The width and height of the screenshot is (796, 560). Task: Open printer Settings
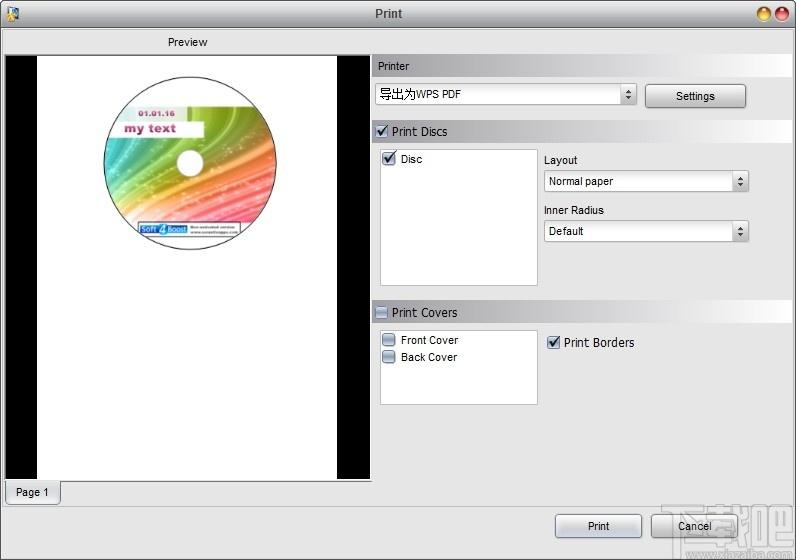tap(695, 96)
